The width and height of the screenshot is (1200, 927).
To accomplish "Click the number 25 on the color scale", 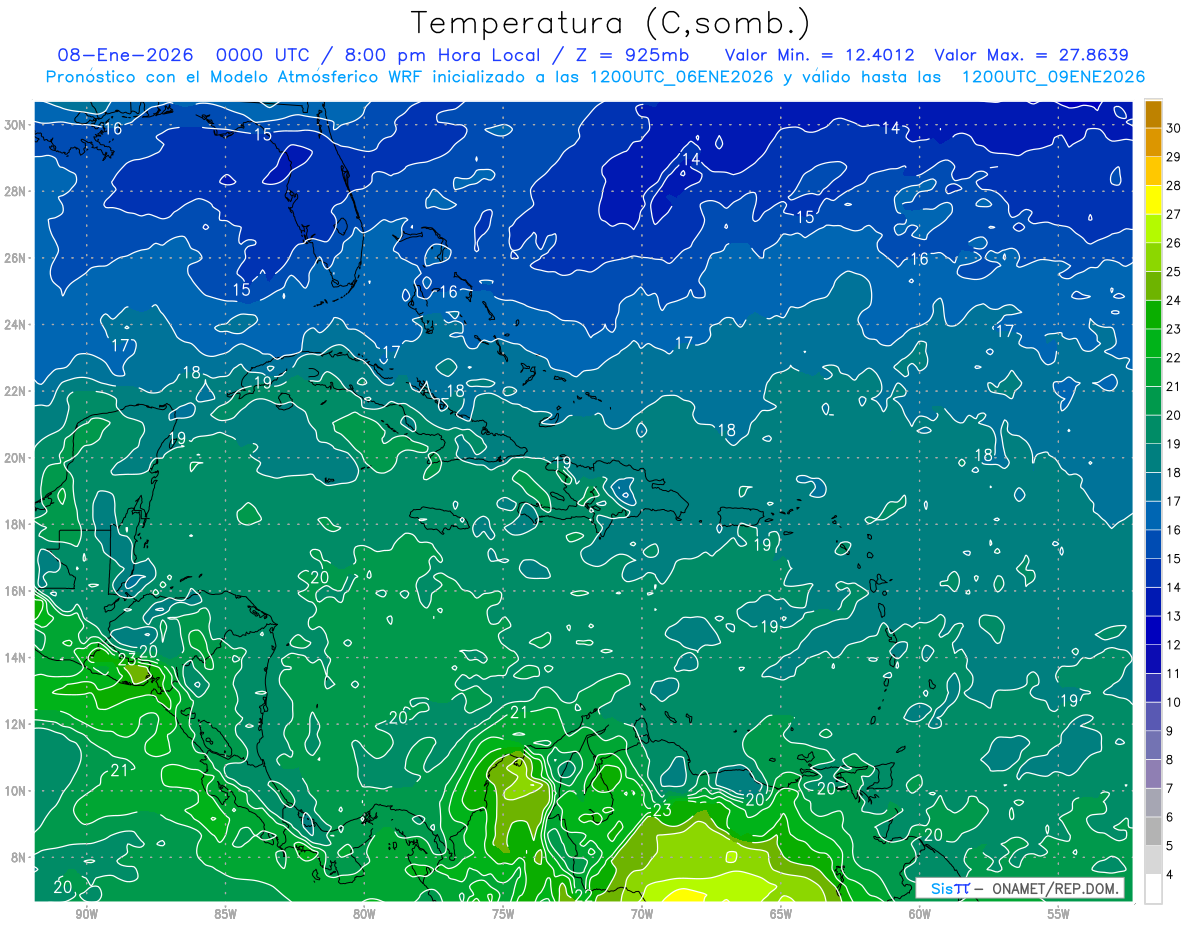I will [x=1173, y=270].
